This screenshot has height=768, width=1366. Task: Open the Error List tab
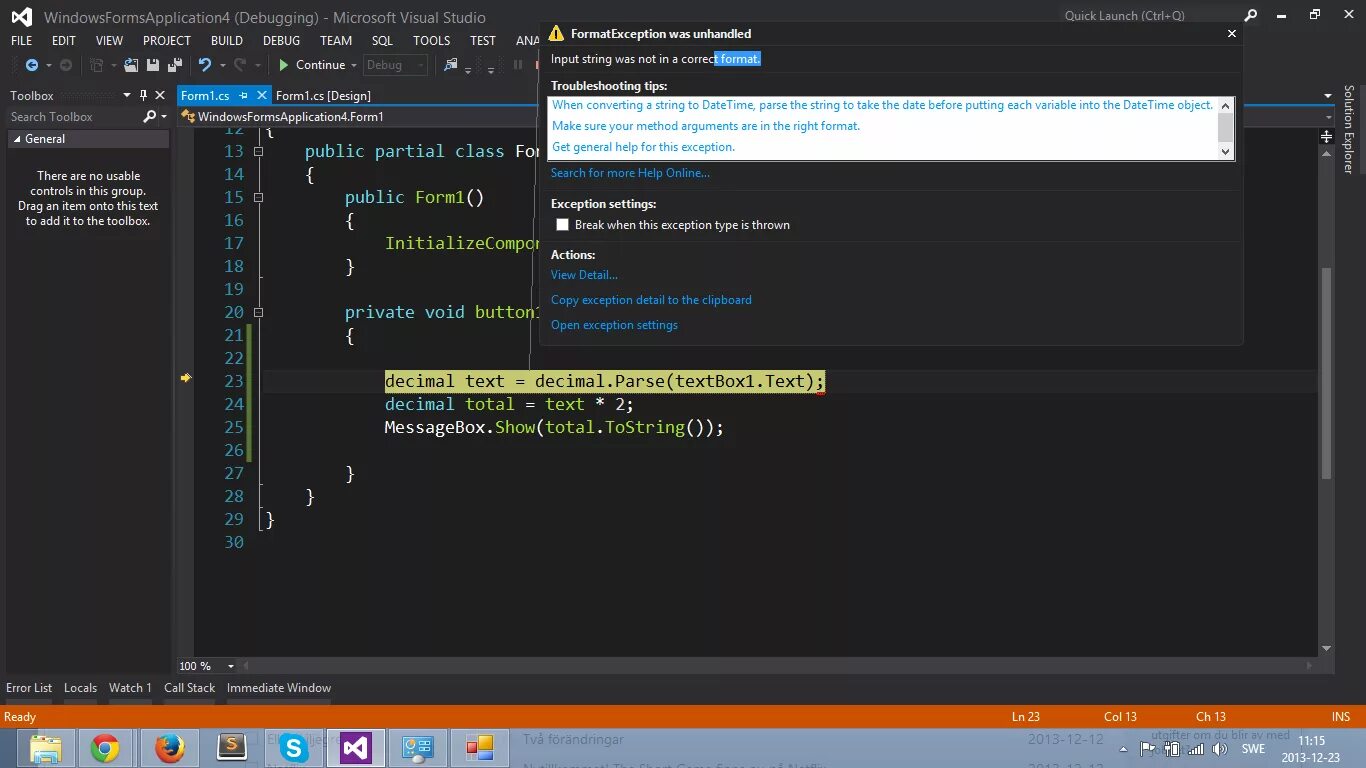(x=29, y=688)
